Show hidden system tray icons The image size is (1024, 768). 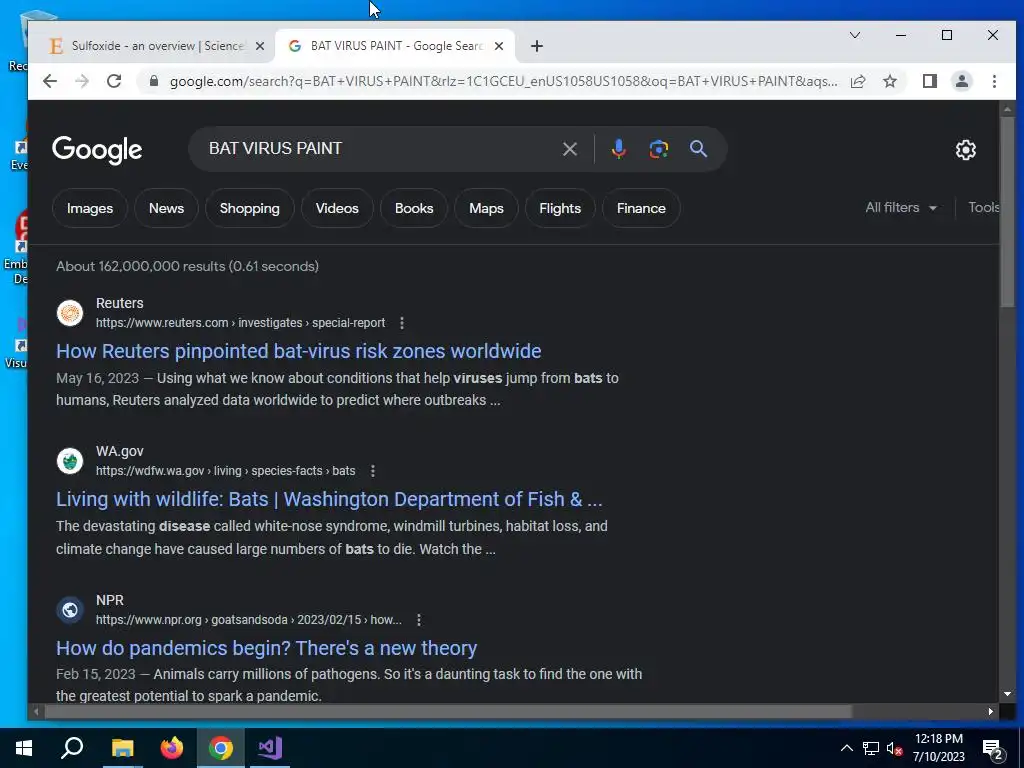[x=846, y=748]
